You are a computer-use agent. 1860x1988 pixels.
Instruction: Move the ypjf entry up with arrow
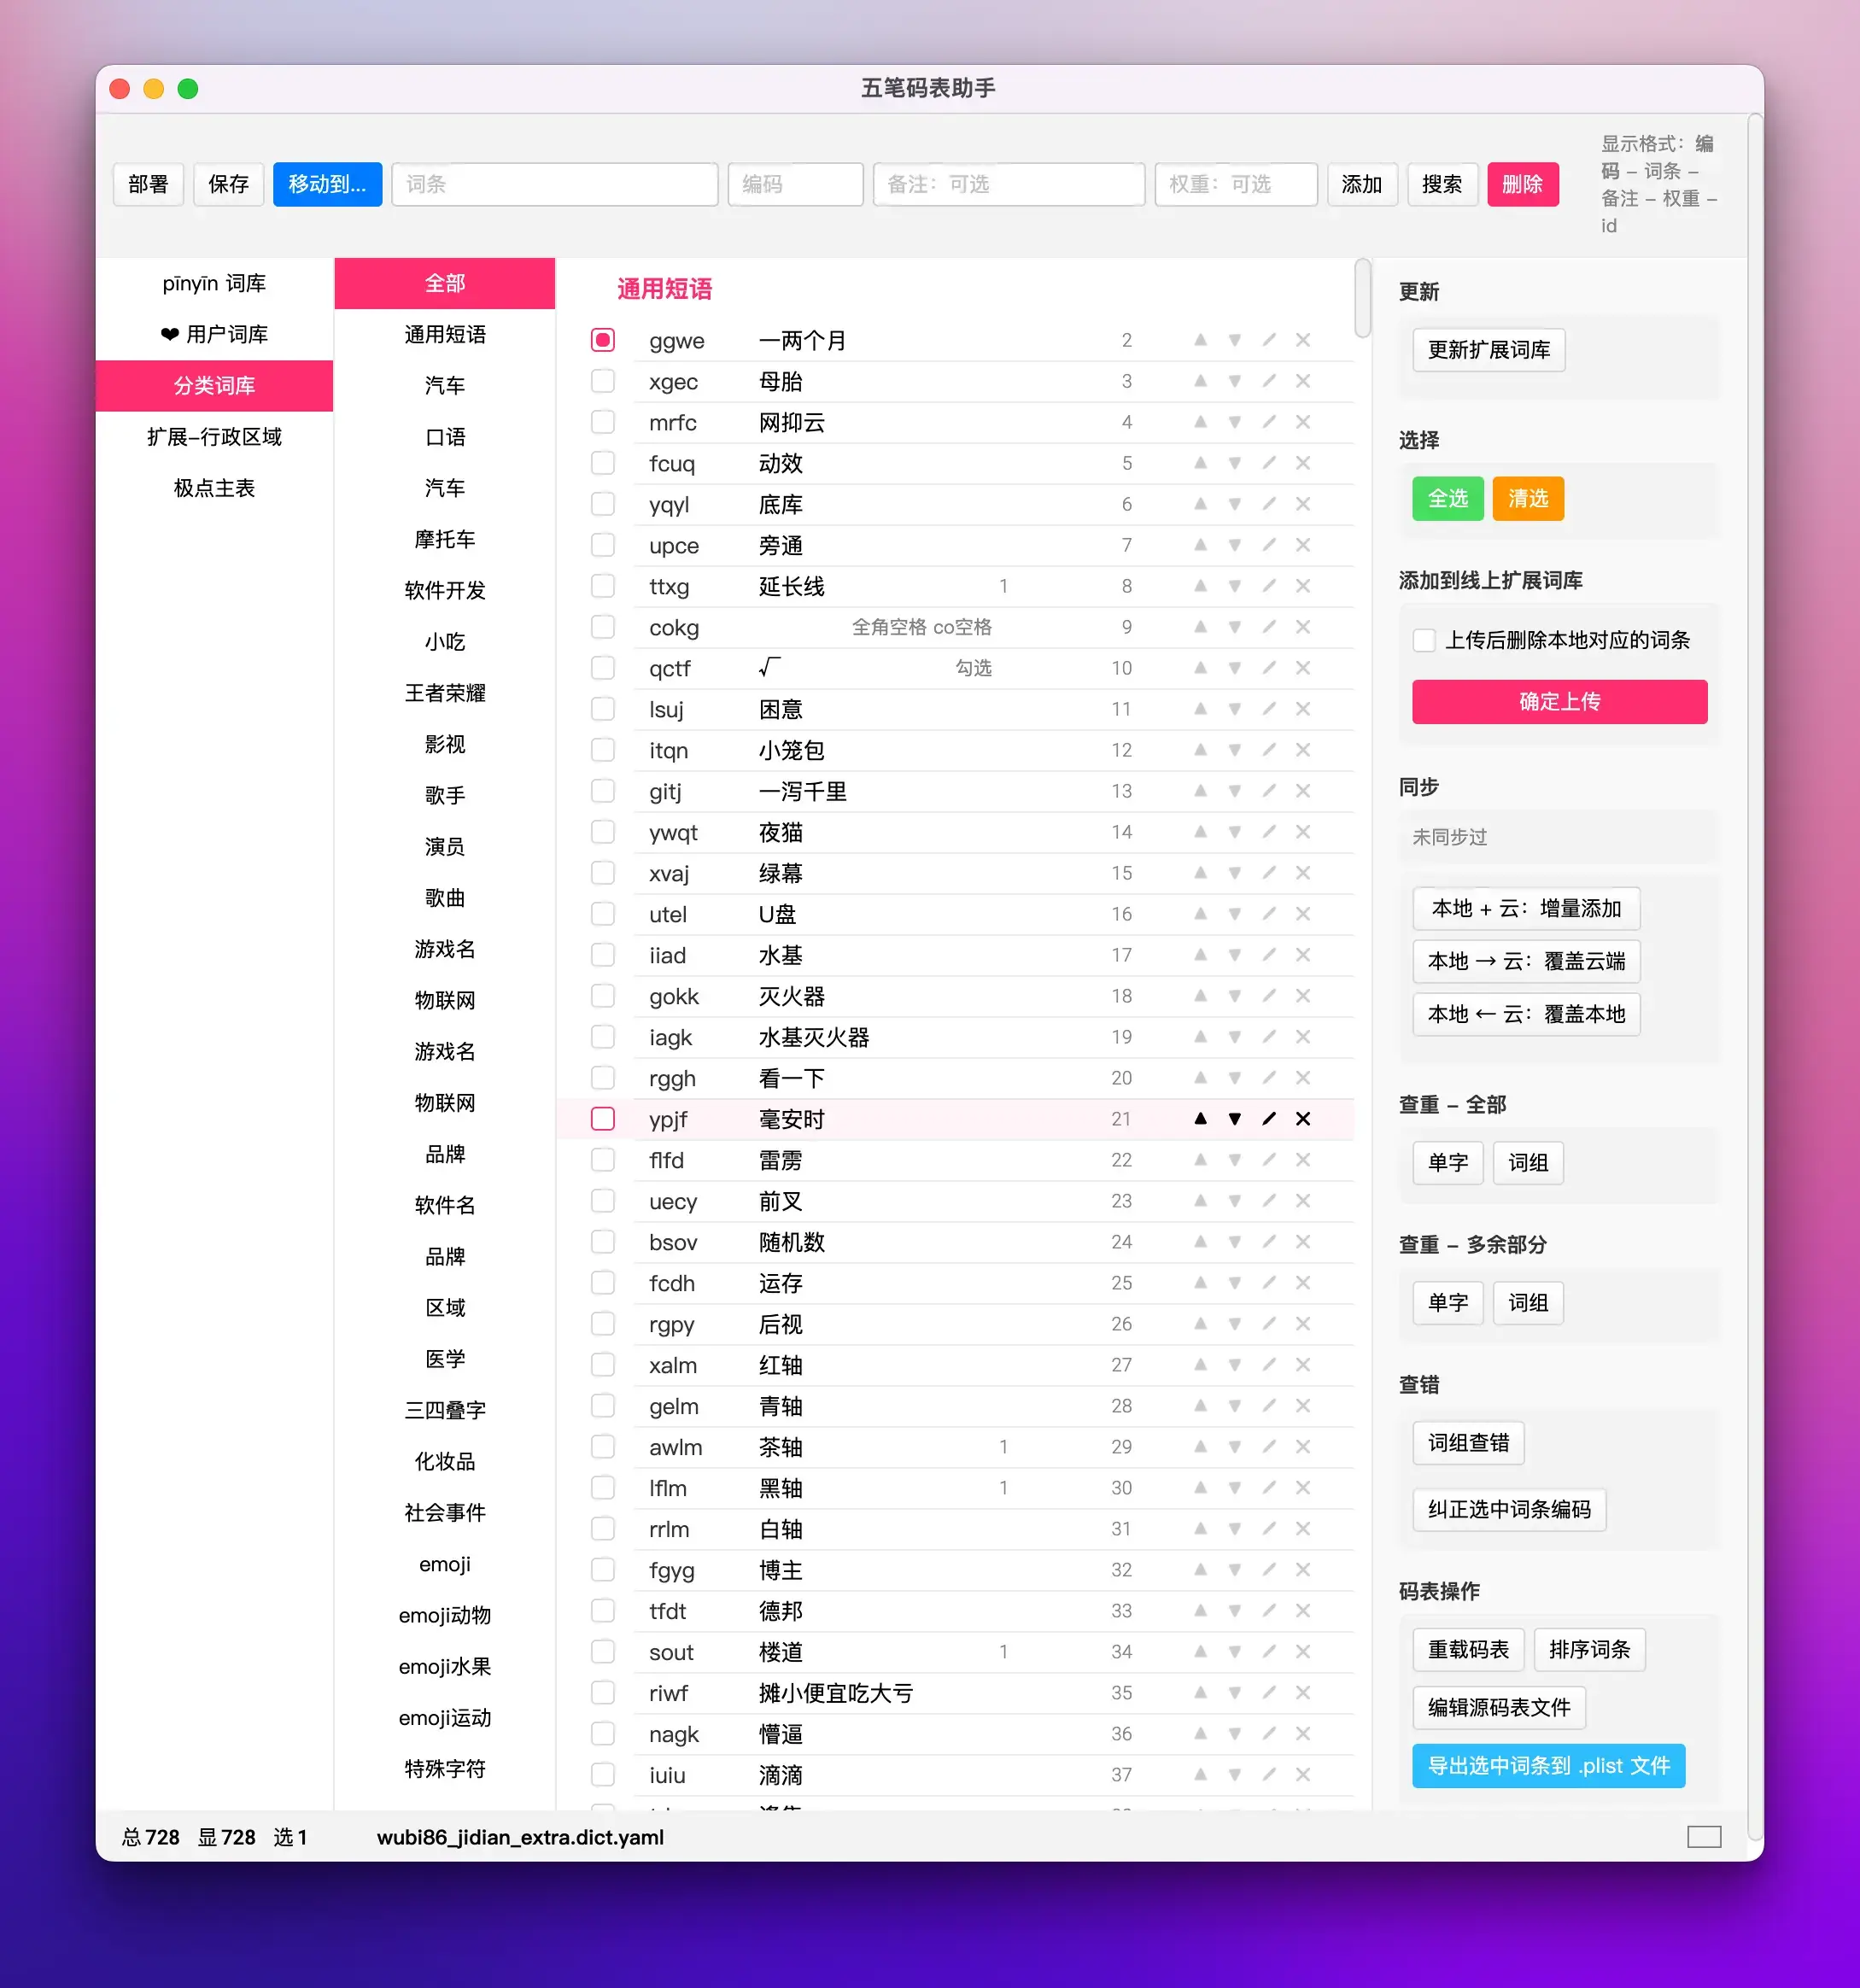pyautogui.click(x=1200, y=1119)
